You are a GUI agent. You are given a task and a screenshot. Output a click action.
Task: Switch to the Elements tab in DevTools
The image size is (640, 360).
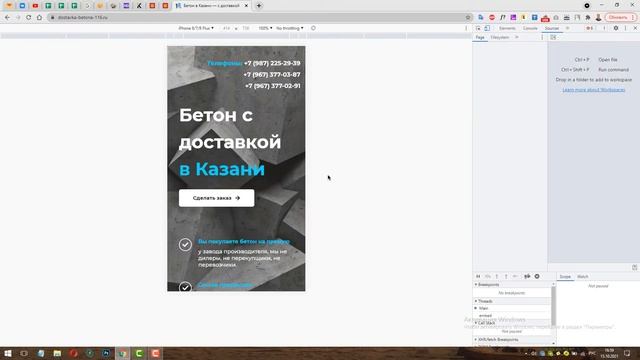pyautogui.click(x=507, y=28)
